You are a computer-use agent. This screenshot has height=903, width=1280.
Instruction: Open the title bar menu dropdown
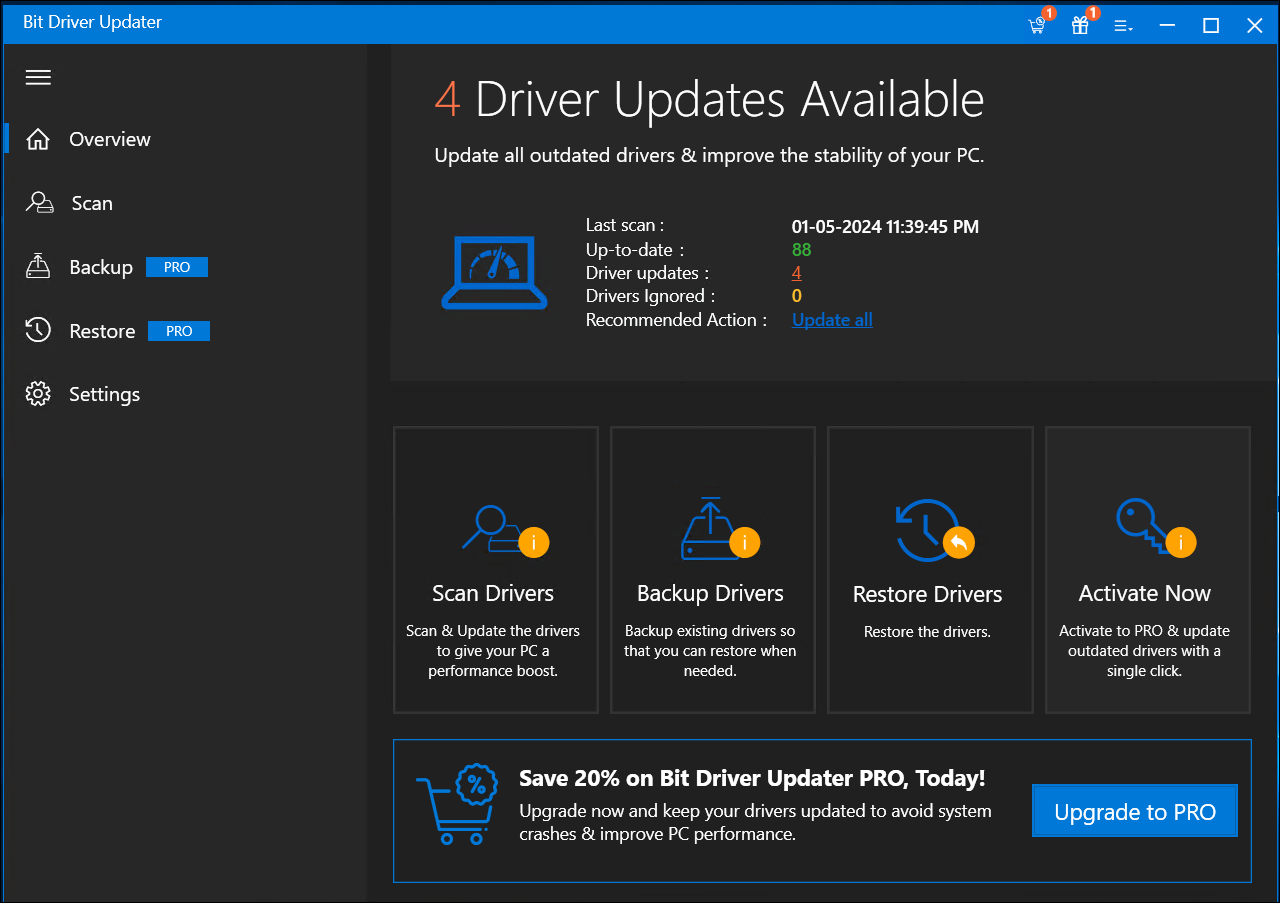1123,25
